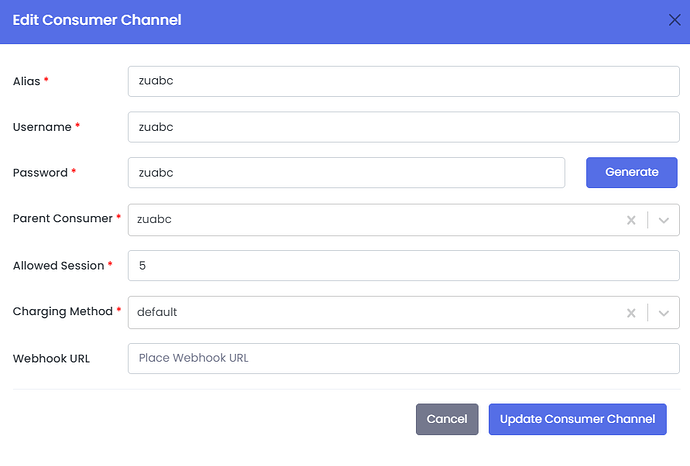
Task: Open the Charging Method select box
Action: (x=370, y=312)
